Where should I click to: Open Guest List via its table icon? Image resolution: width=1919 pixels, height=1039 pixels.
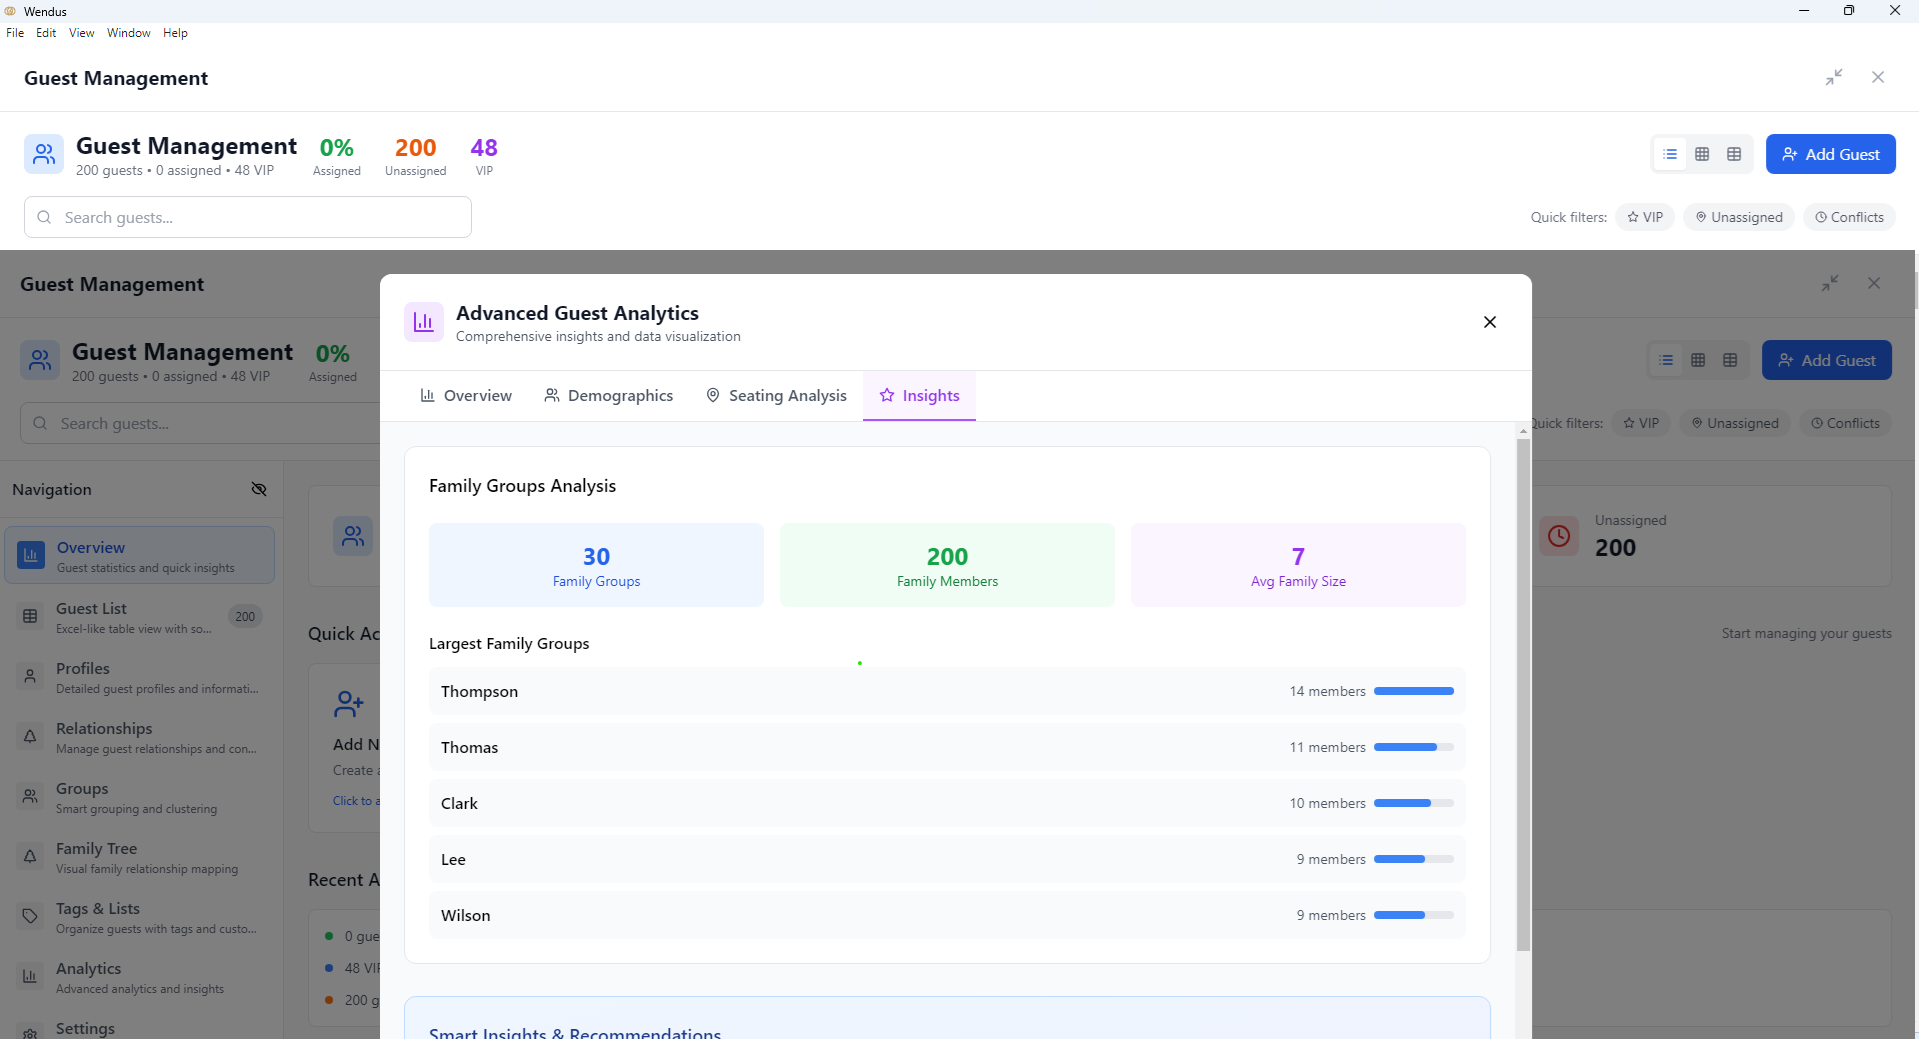(x=29, y=615)
